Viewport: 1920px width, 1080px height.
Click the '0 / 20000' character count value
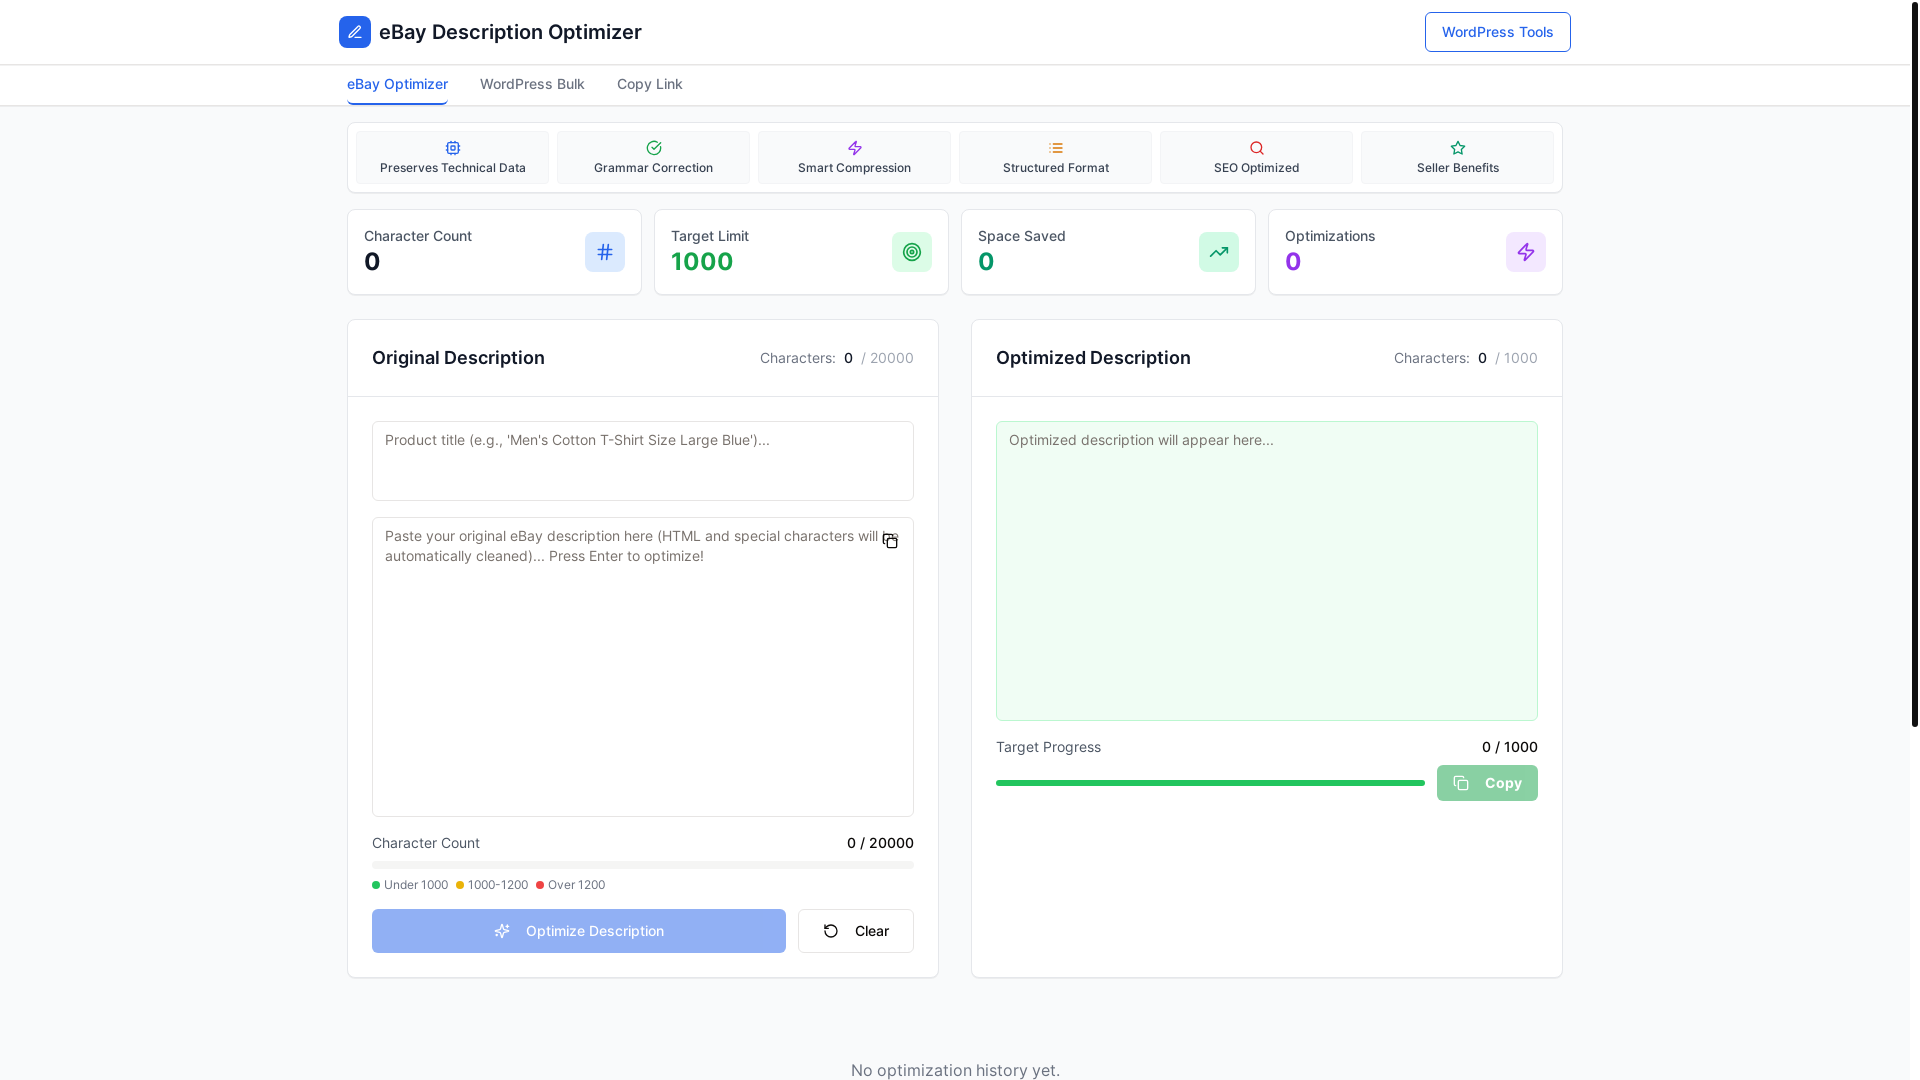880,843
